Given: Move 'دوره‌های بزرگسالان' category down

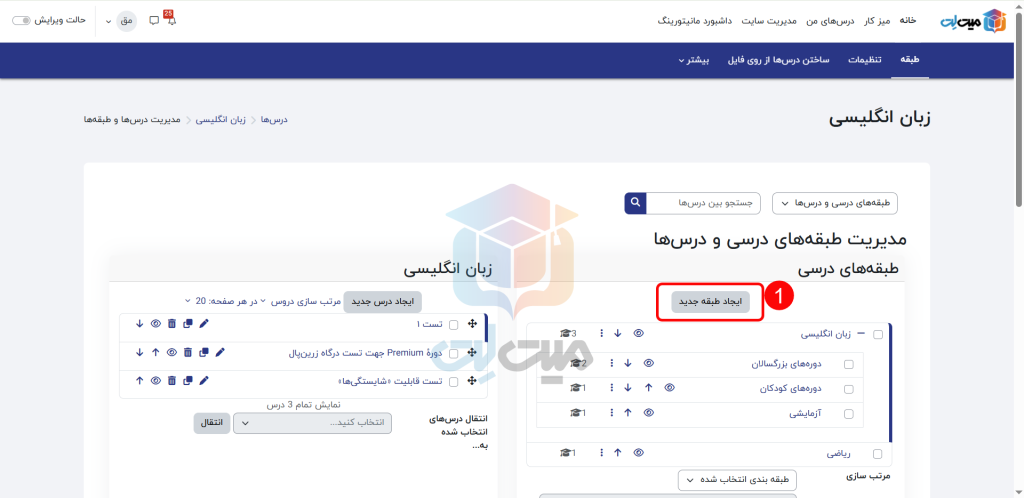Looking at the screenshot, I should tap(628, 364).
